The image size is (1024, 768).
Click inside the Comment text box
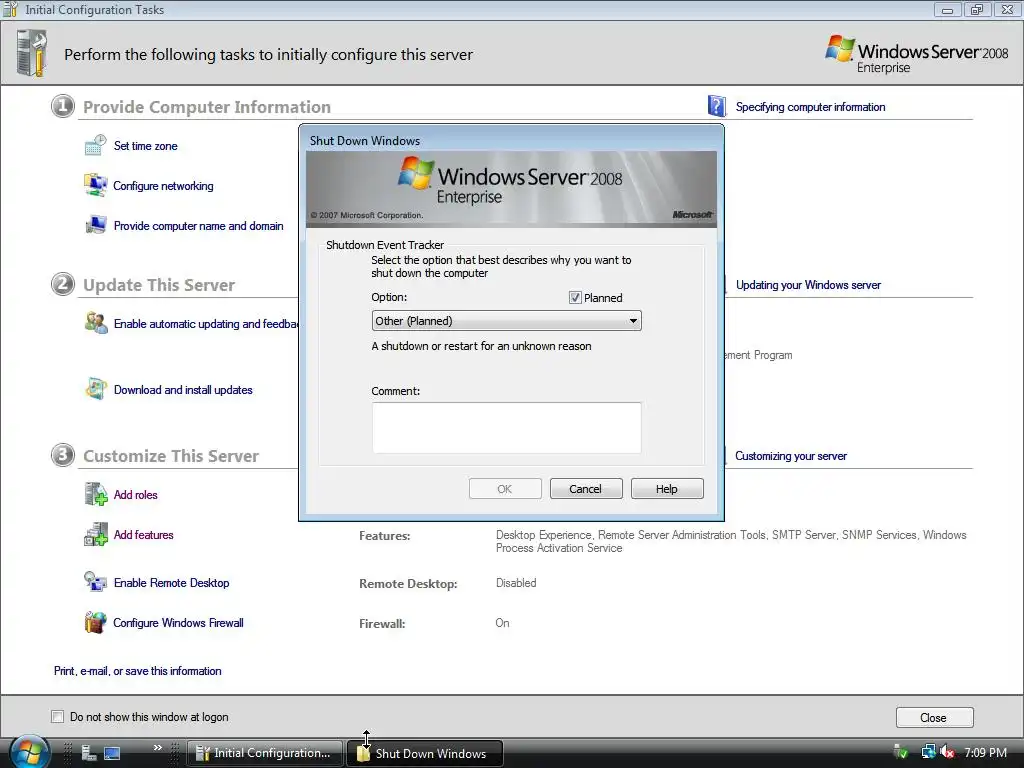[506, 427]
